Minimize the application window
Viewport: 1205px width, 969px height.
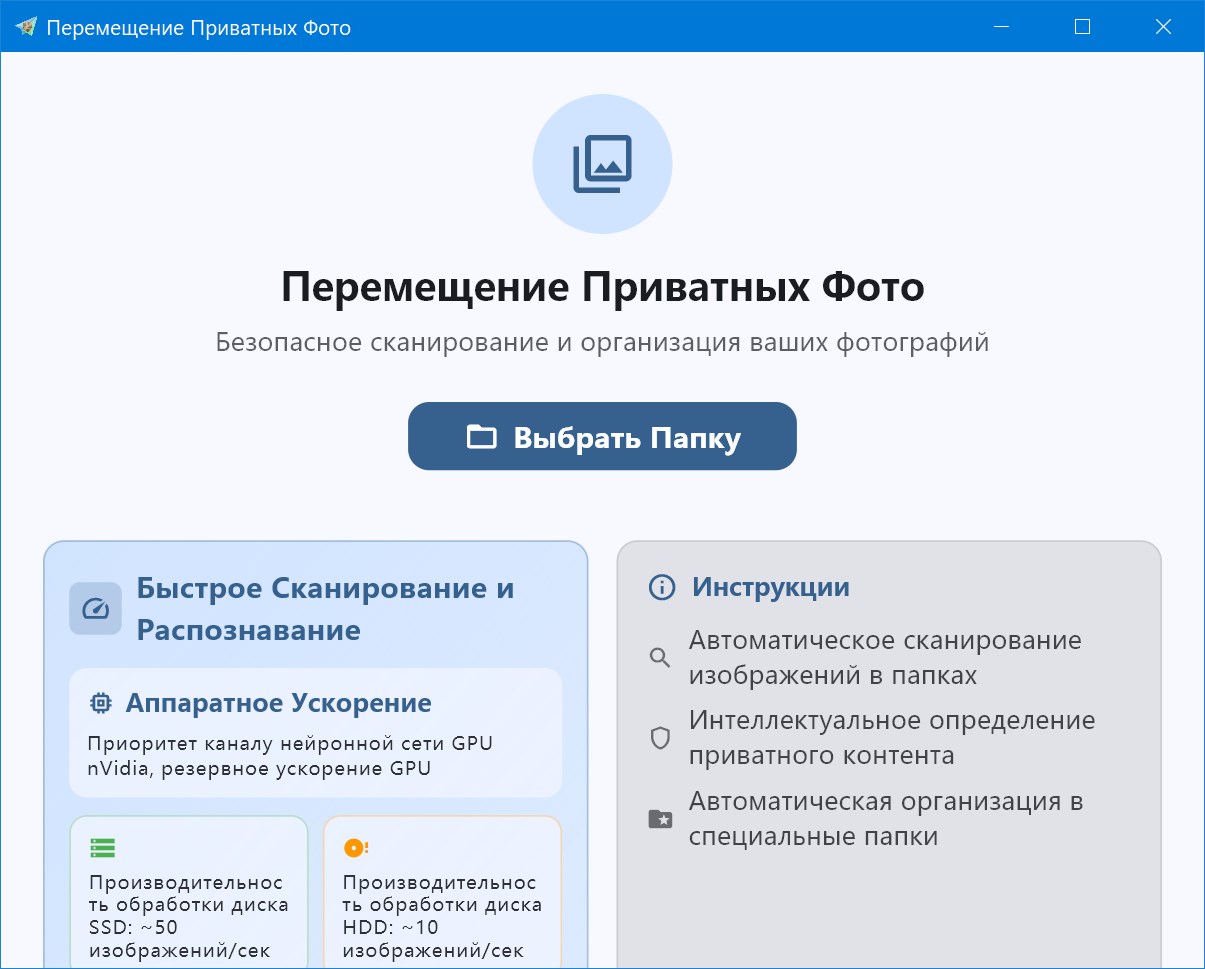[x=1001, y=27]
